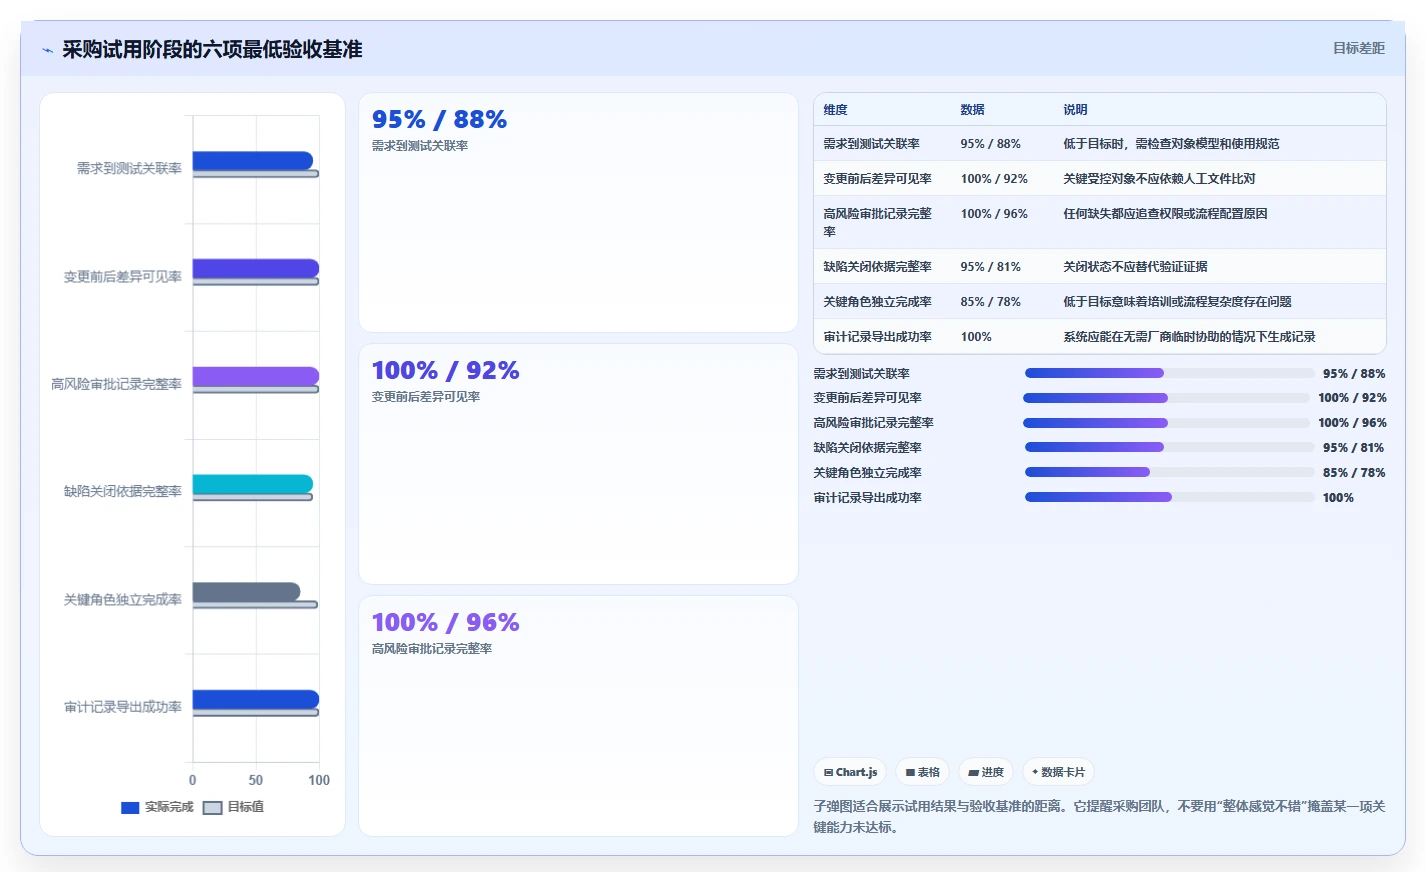Select the 变更前后差异可见率 table row name
1426x872 pixels.
[x=877, y=179]
